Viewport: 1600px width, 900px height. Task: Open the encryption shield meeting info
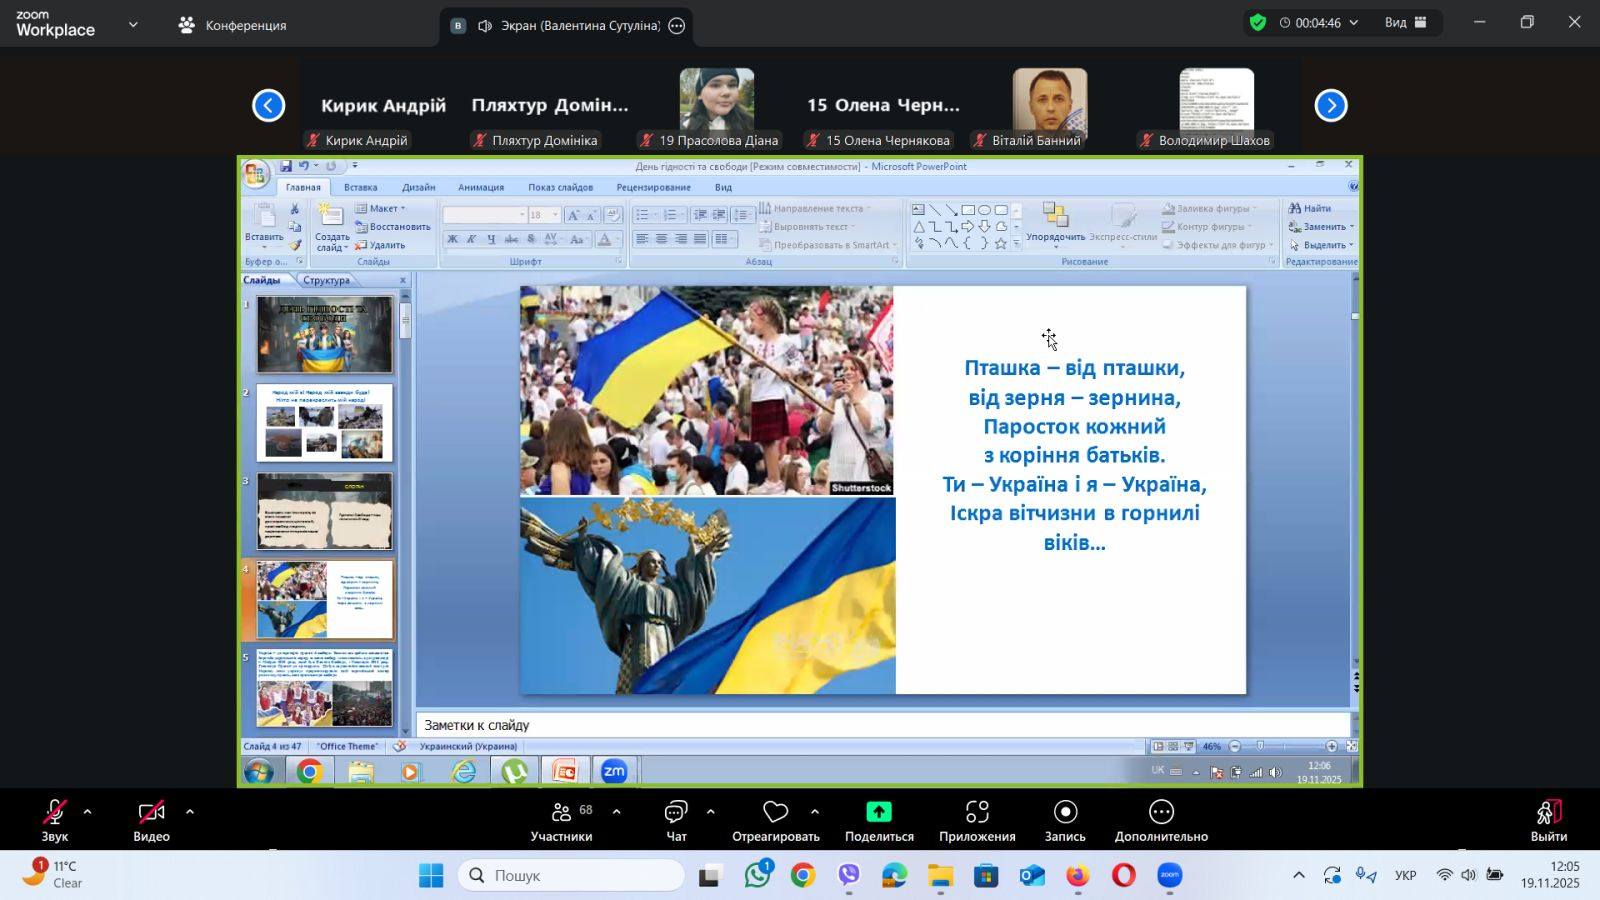click(1257, 22)
